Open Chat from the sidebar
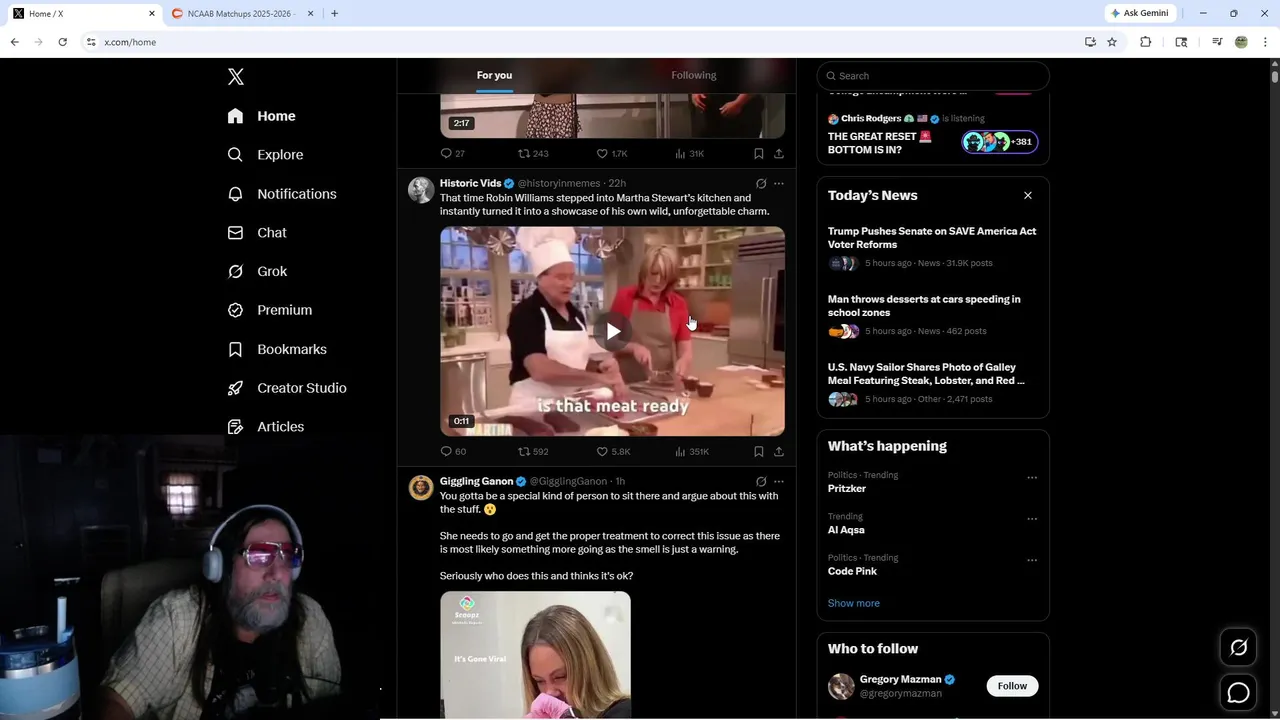Viewport: 1280px width, 720px height. coord(257,233)
